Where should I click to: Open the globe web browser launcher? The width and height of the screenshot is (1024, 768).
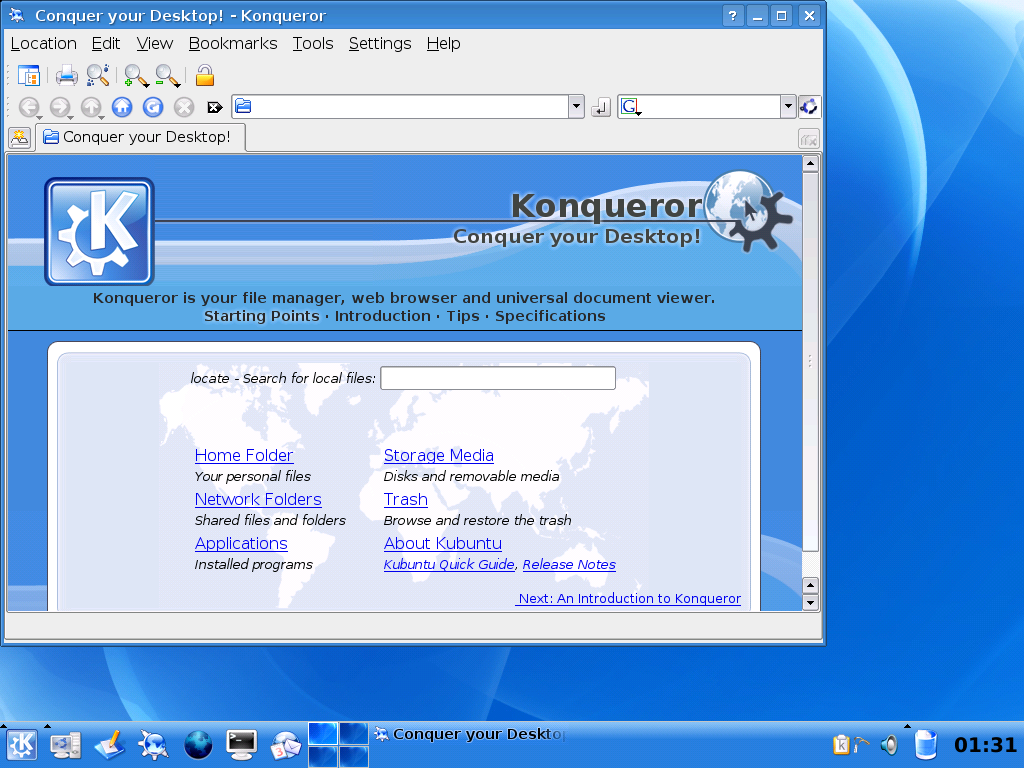[198, 744]
